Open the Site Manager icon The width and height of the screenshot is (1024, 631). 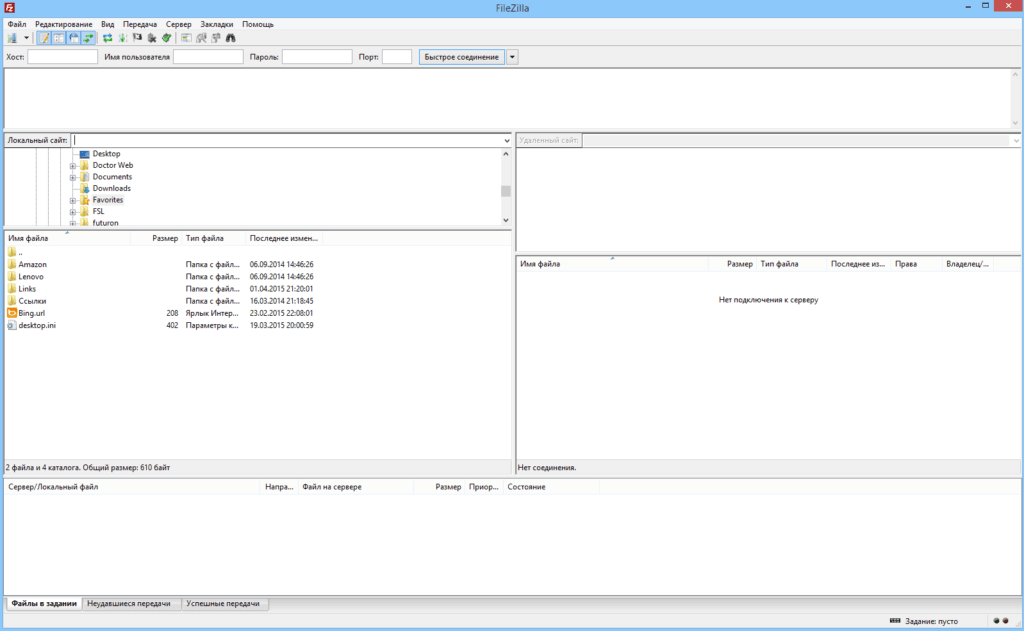[12, 39]
